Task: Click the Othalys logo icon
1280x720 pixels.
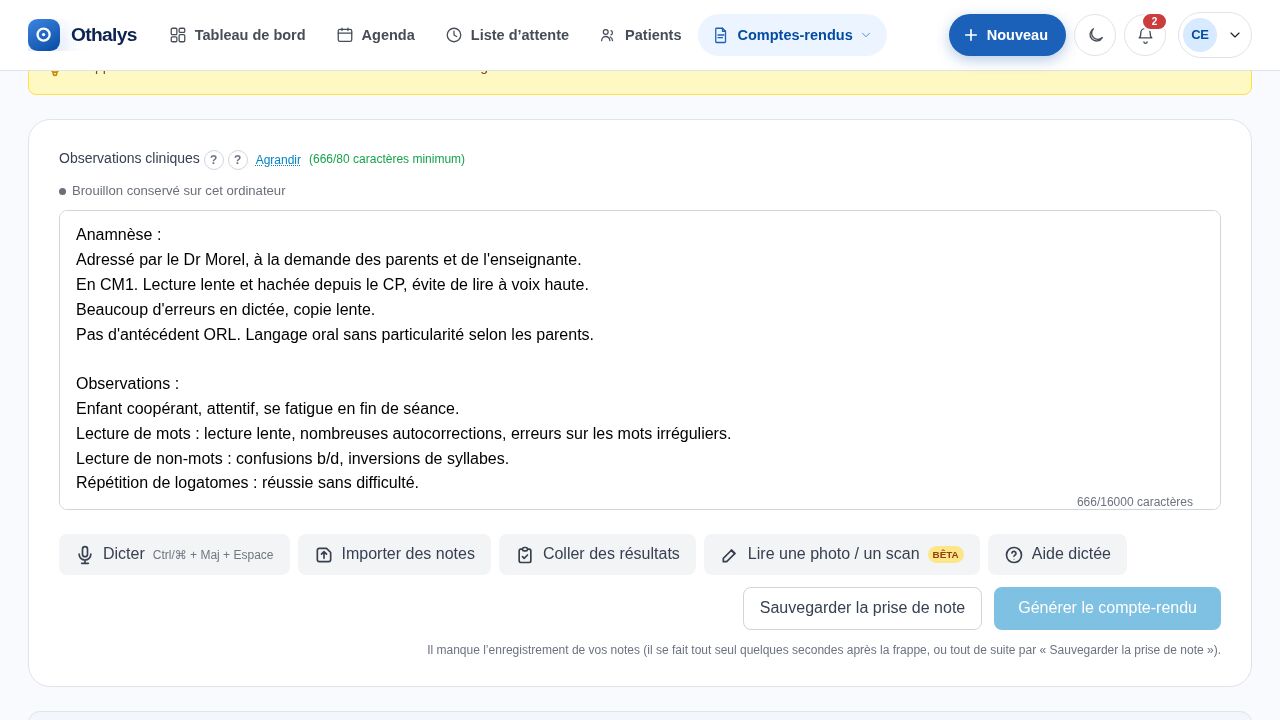Action: coord(44,35)
